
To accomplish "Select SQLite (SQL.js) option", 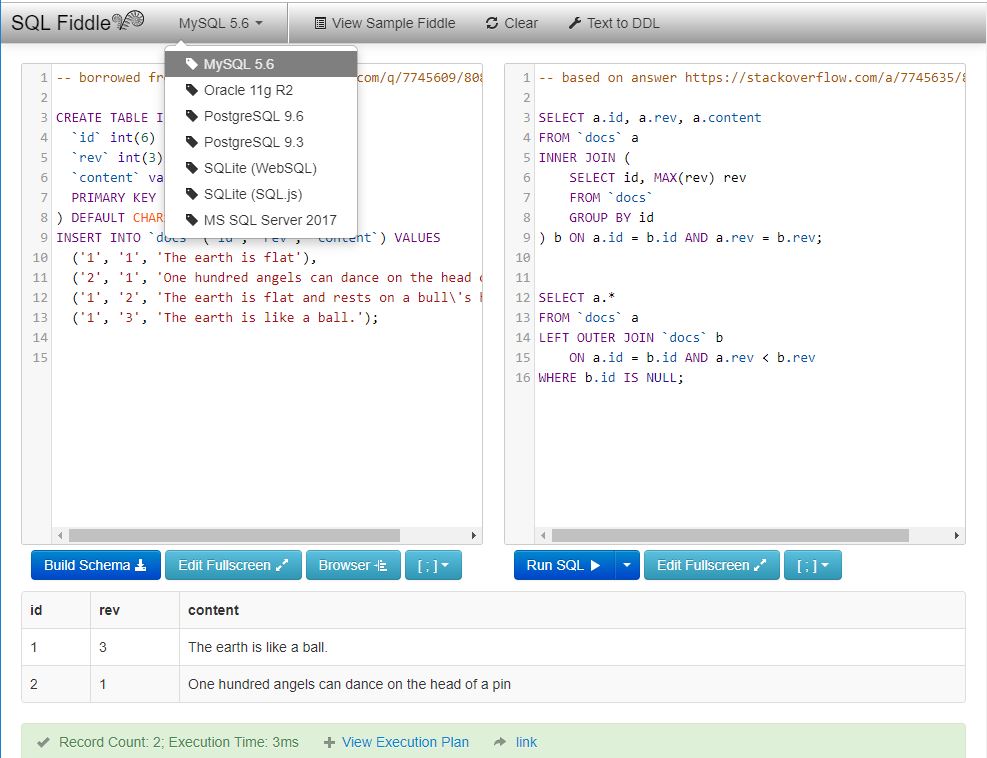I will 261,194.
